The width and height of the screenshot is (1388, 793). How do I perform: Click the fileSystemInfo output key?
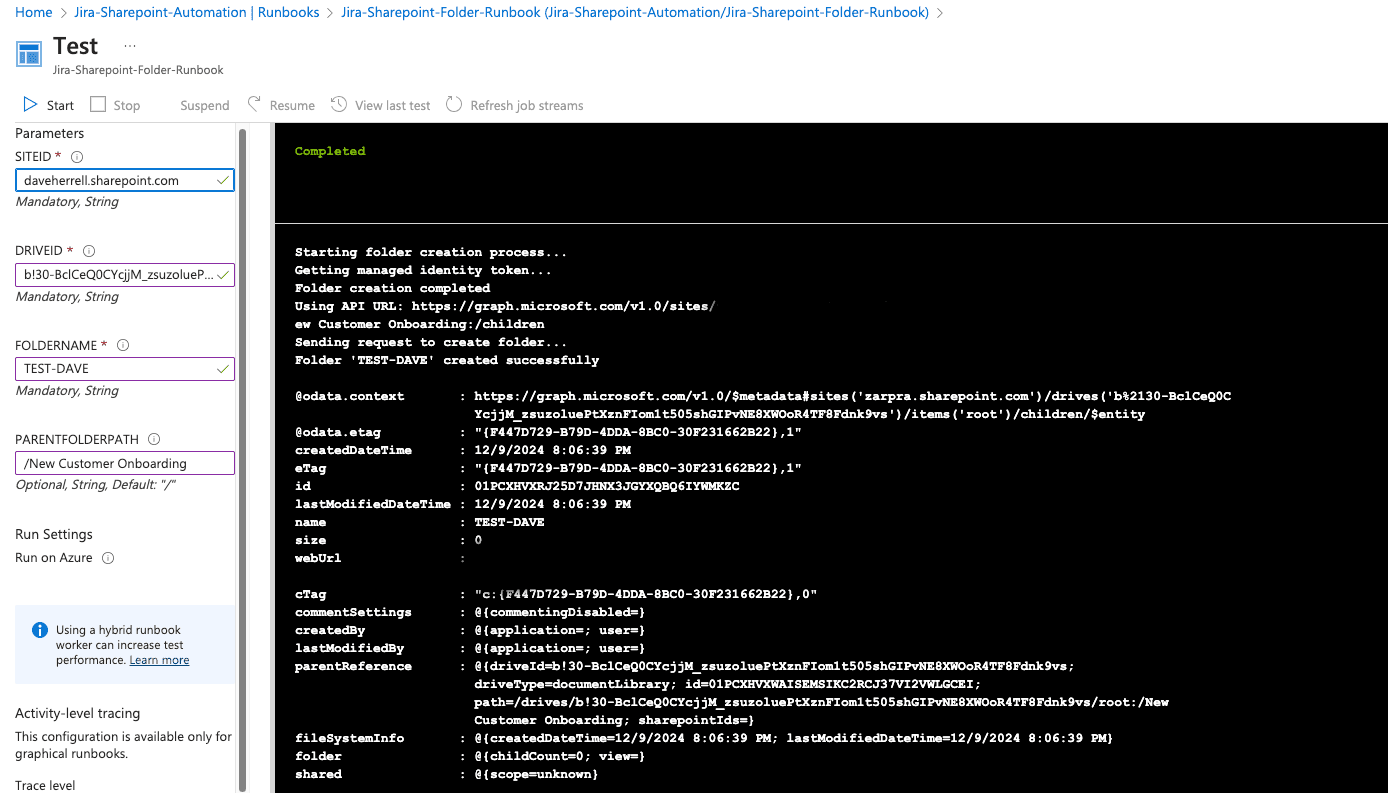coord(349,738)
